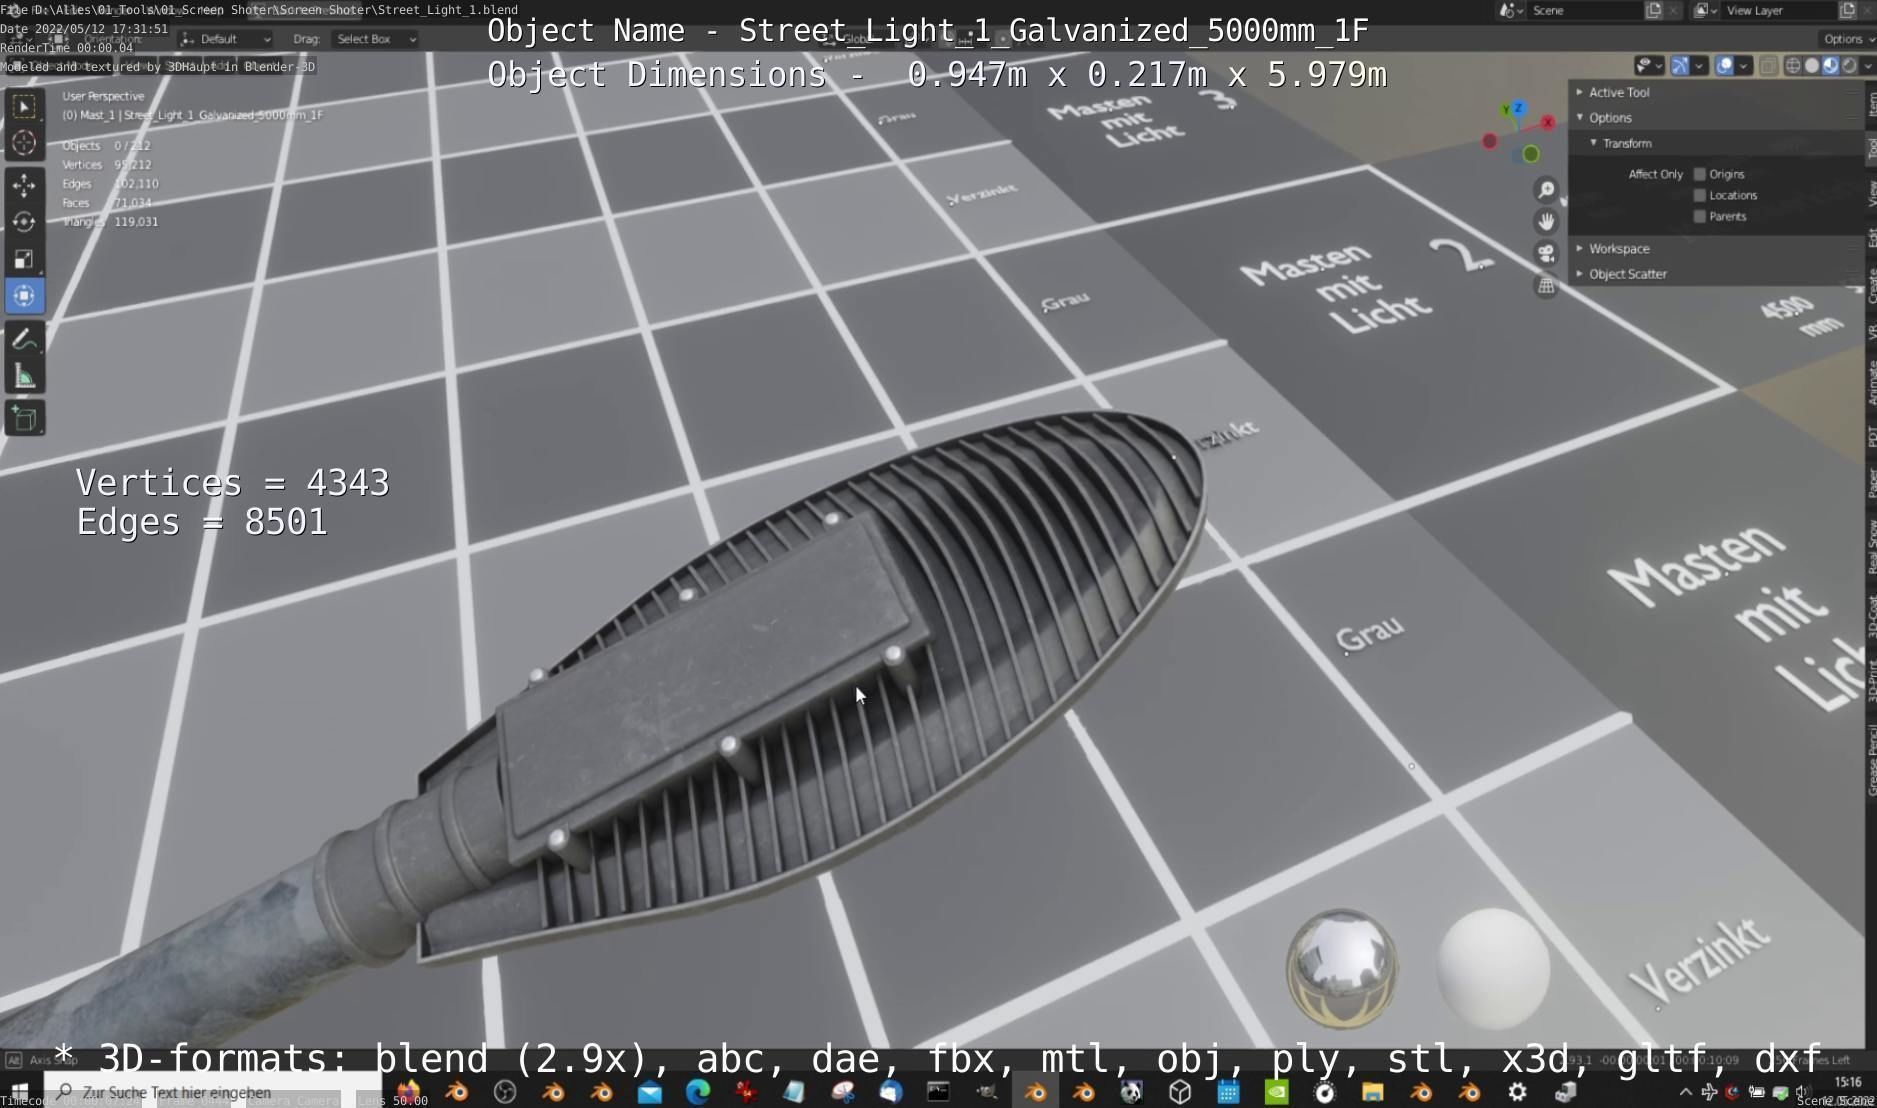Switch to material preview shading
The height and width of the screenshot is (1108, 1877).
coord(1830,66)
